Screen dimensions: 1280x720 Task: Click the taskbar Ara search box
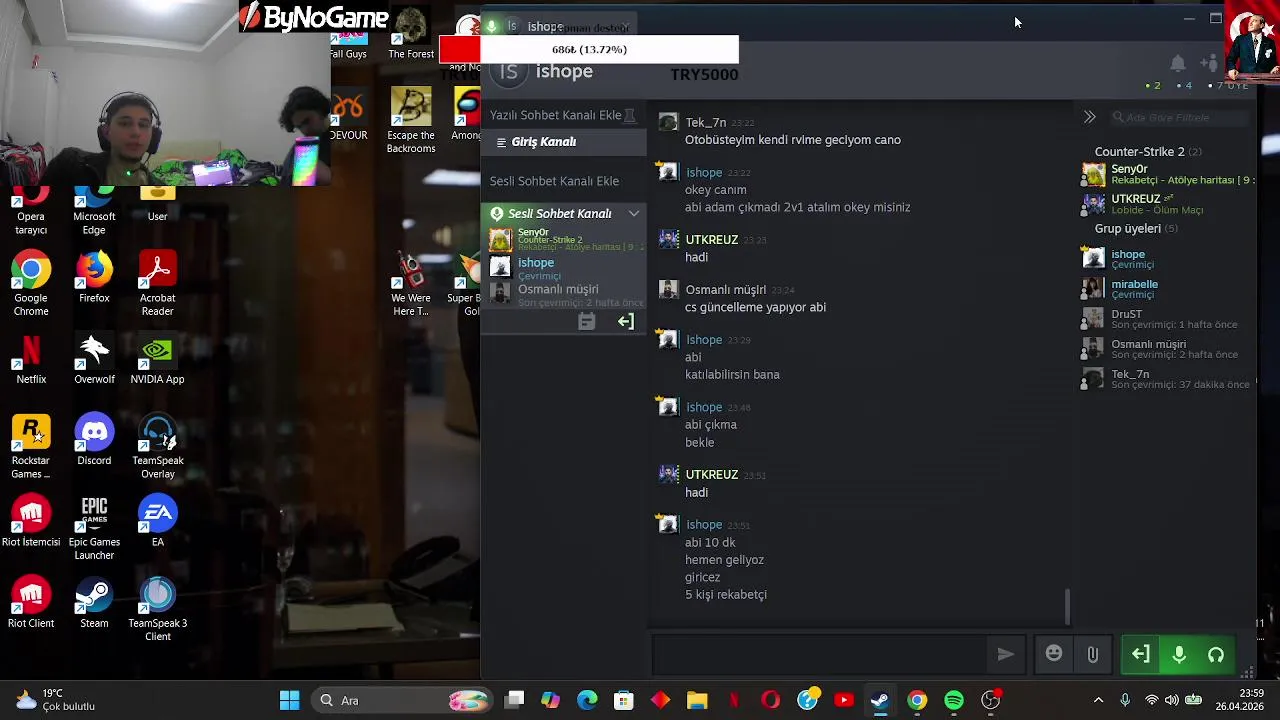click(x=400, y=700)
